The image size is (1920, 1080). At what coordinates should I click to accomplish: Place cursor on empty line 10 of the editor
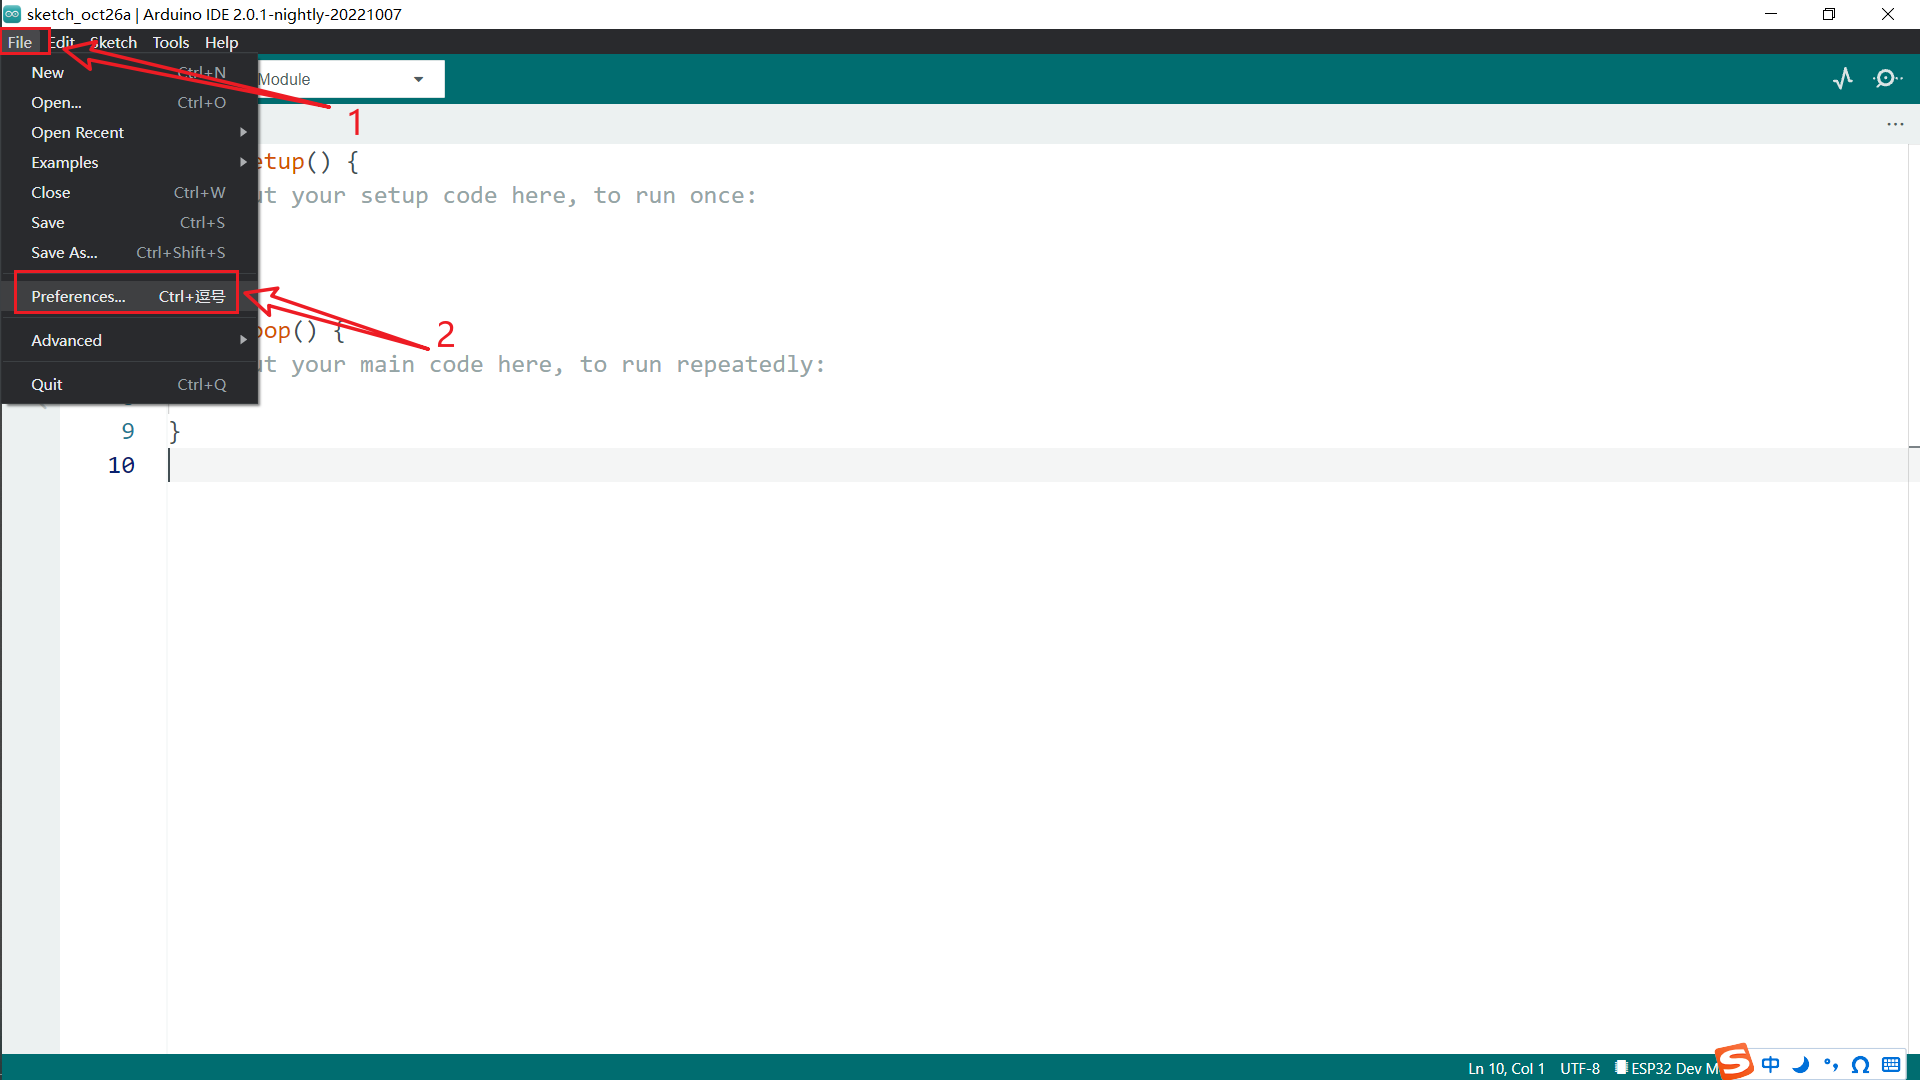[x=1037, y=465]
